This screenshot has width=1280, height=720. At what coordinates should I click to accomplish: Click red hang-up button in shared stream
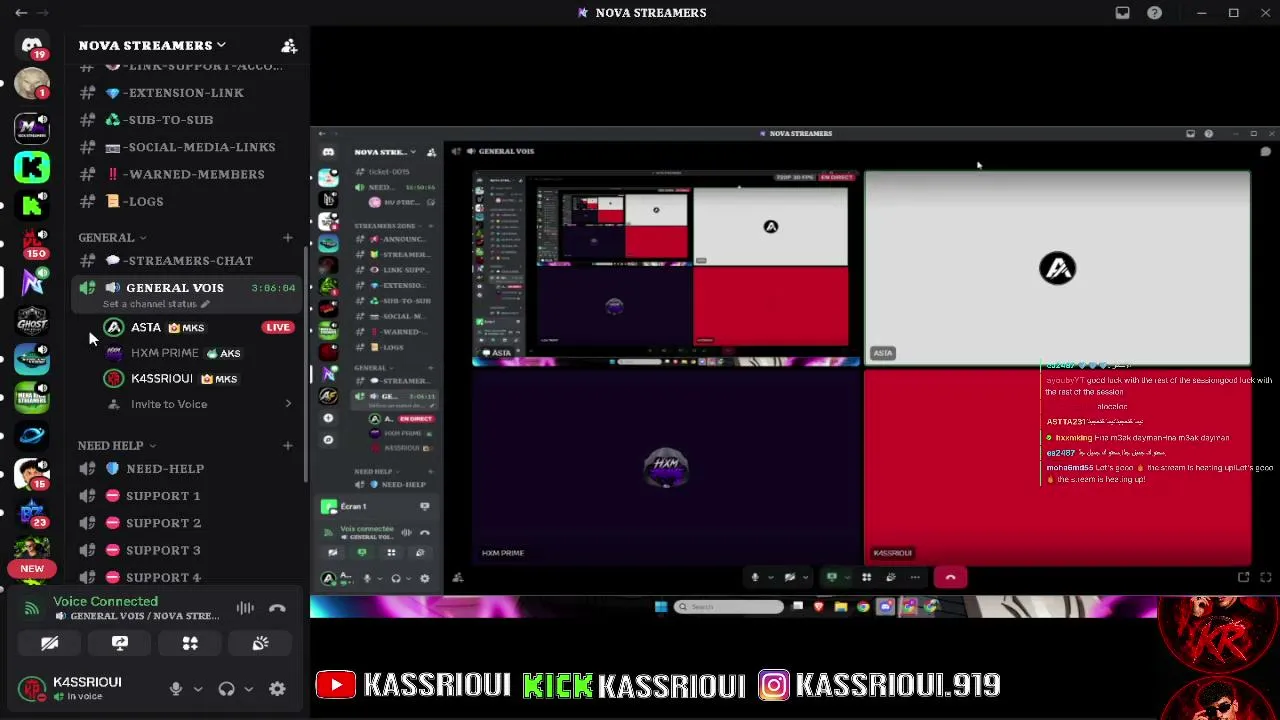[950, 577]
